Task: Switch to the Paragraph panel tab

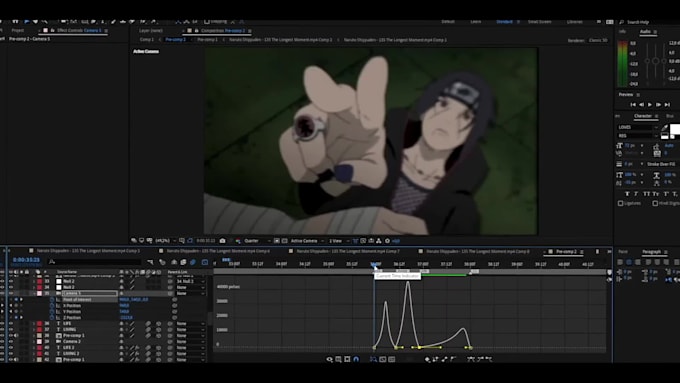Action: (651, 252)
